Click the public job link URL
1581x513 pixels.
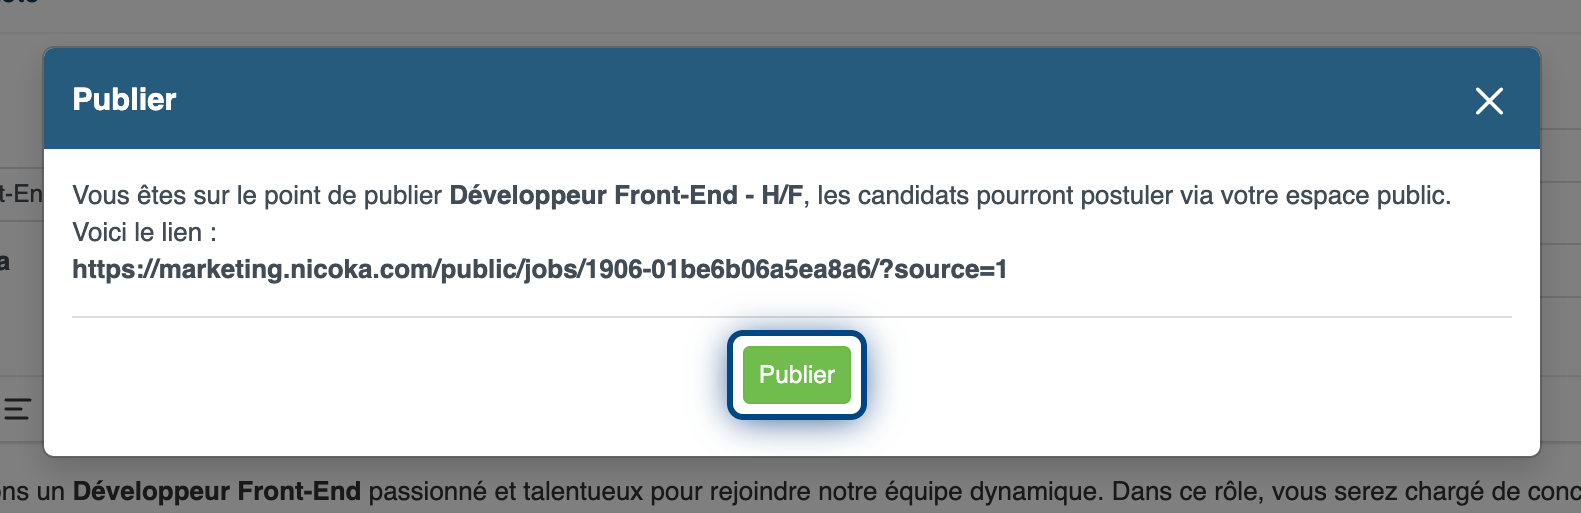pyautogui.click(x=539, y=270)
